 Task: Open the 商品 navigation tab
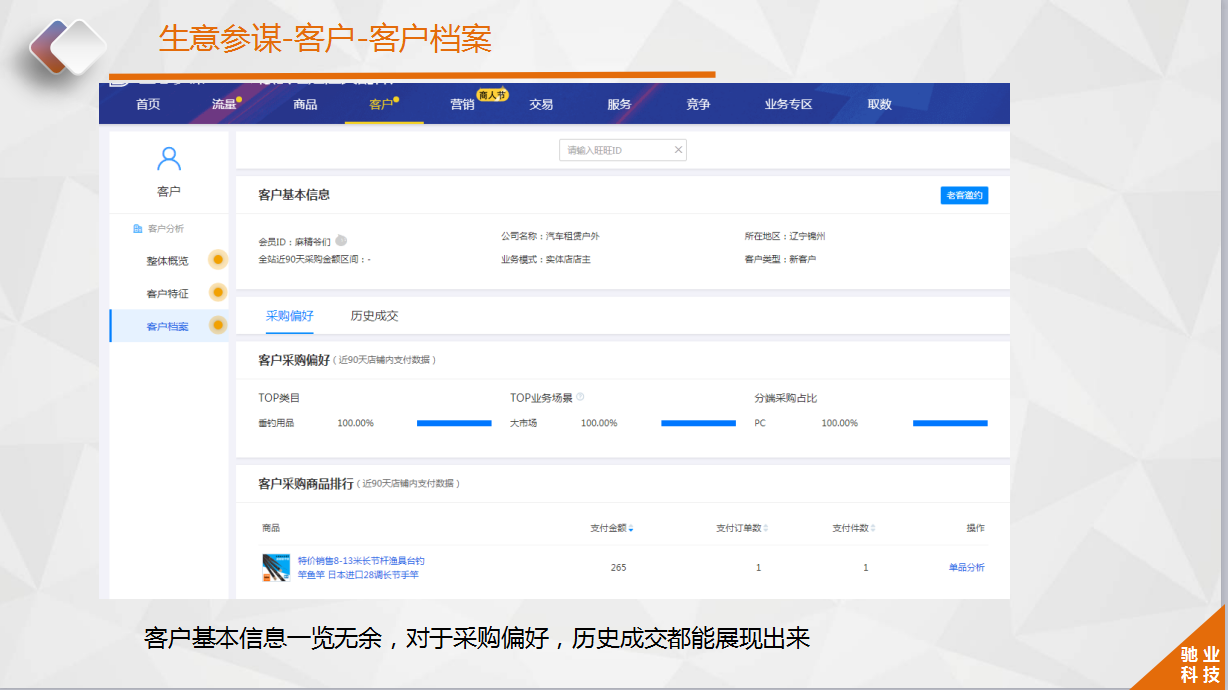pos(305,104)
